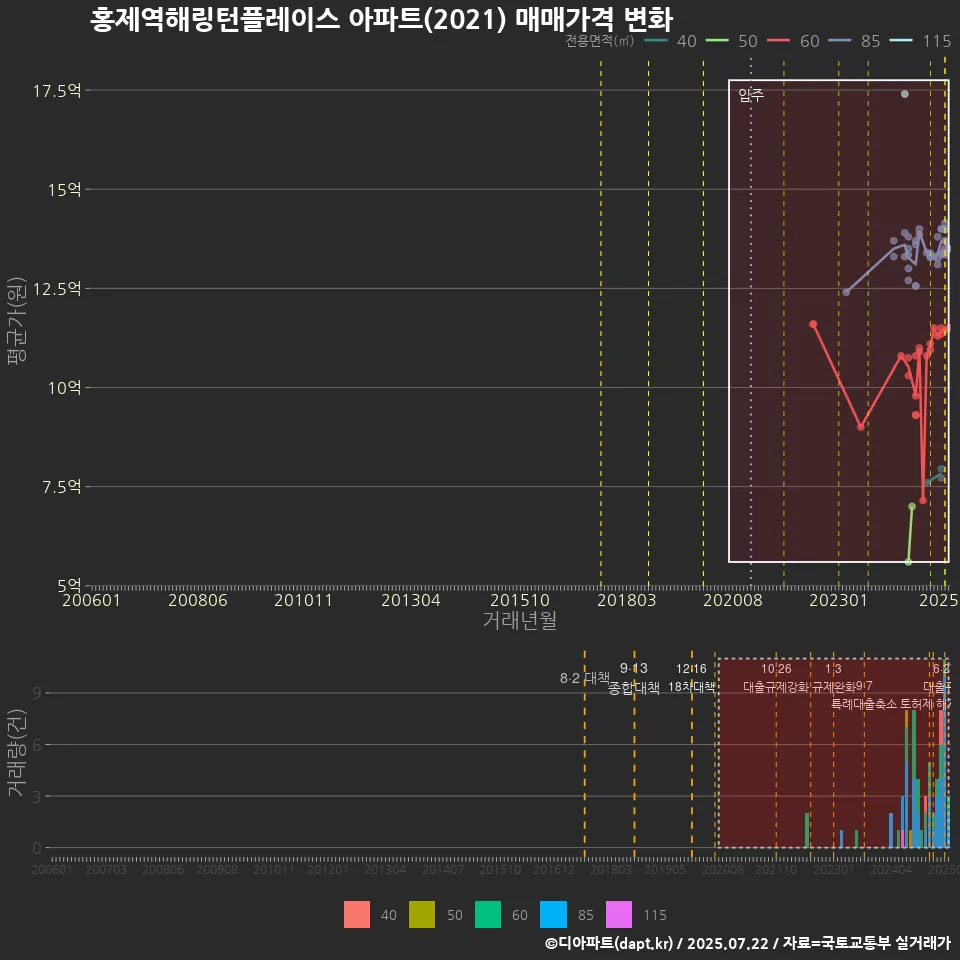960x960 pixels.
Task: Click the '거래년월' x-axis title
Action: coord(520,620)
